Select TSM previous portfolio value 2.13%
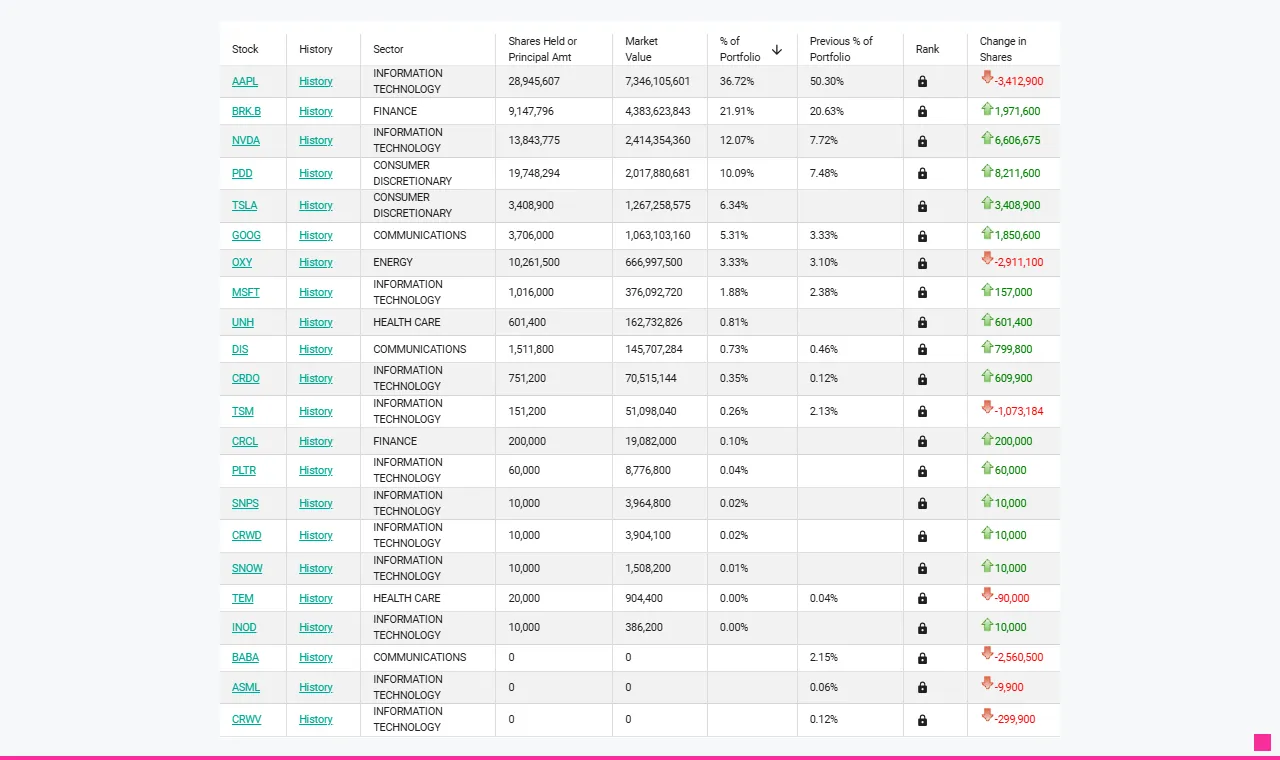The width and height of the screenshot is (1280, 760). tap(824, 412)
